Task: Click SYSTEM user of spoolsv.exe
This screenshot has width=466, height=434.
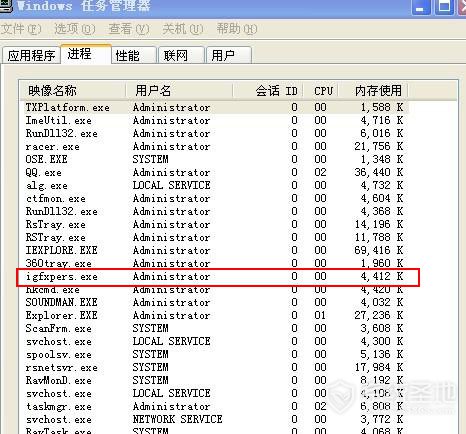Action: [150, 354]
